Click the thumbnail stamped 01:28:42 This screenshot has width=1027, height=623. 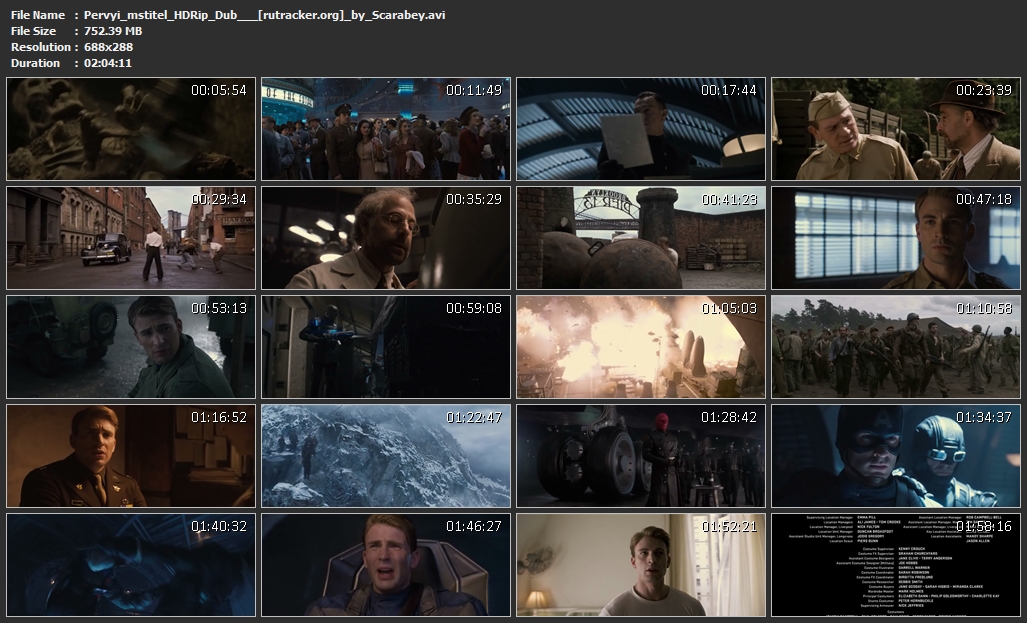[641, 457]
